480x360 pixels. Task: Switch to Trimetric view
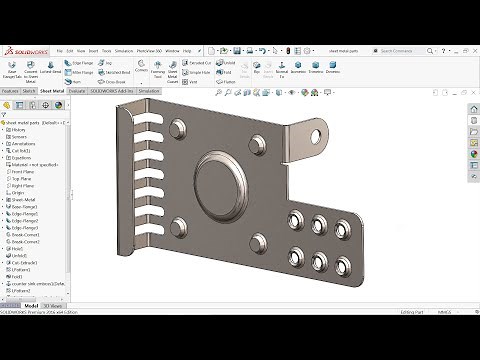(316, 67)
